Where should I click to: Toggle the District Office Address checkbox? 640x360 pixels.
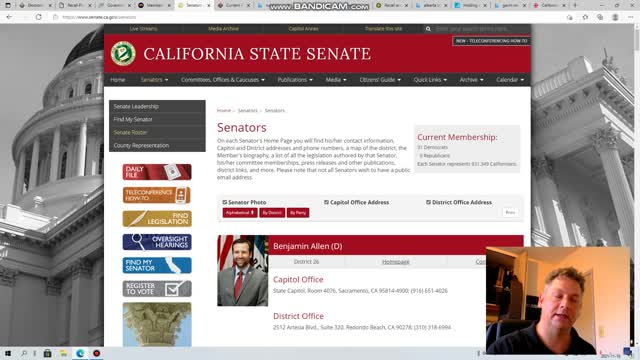click(x=429, y=202)
